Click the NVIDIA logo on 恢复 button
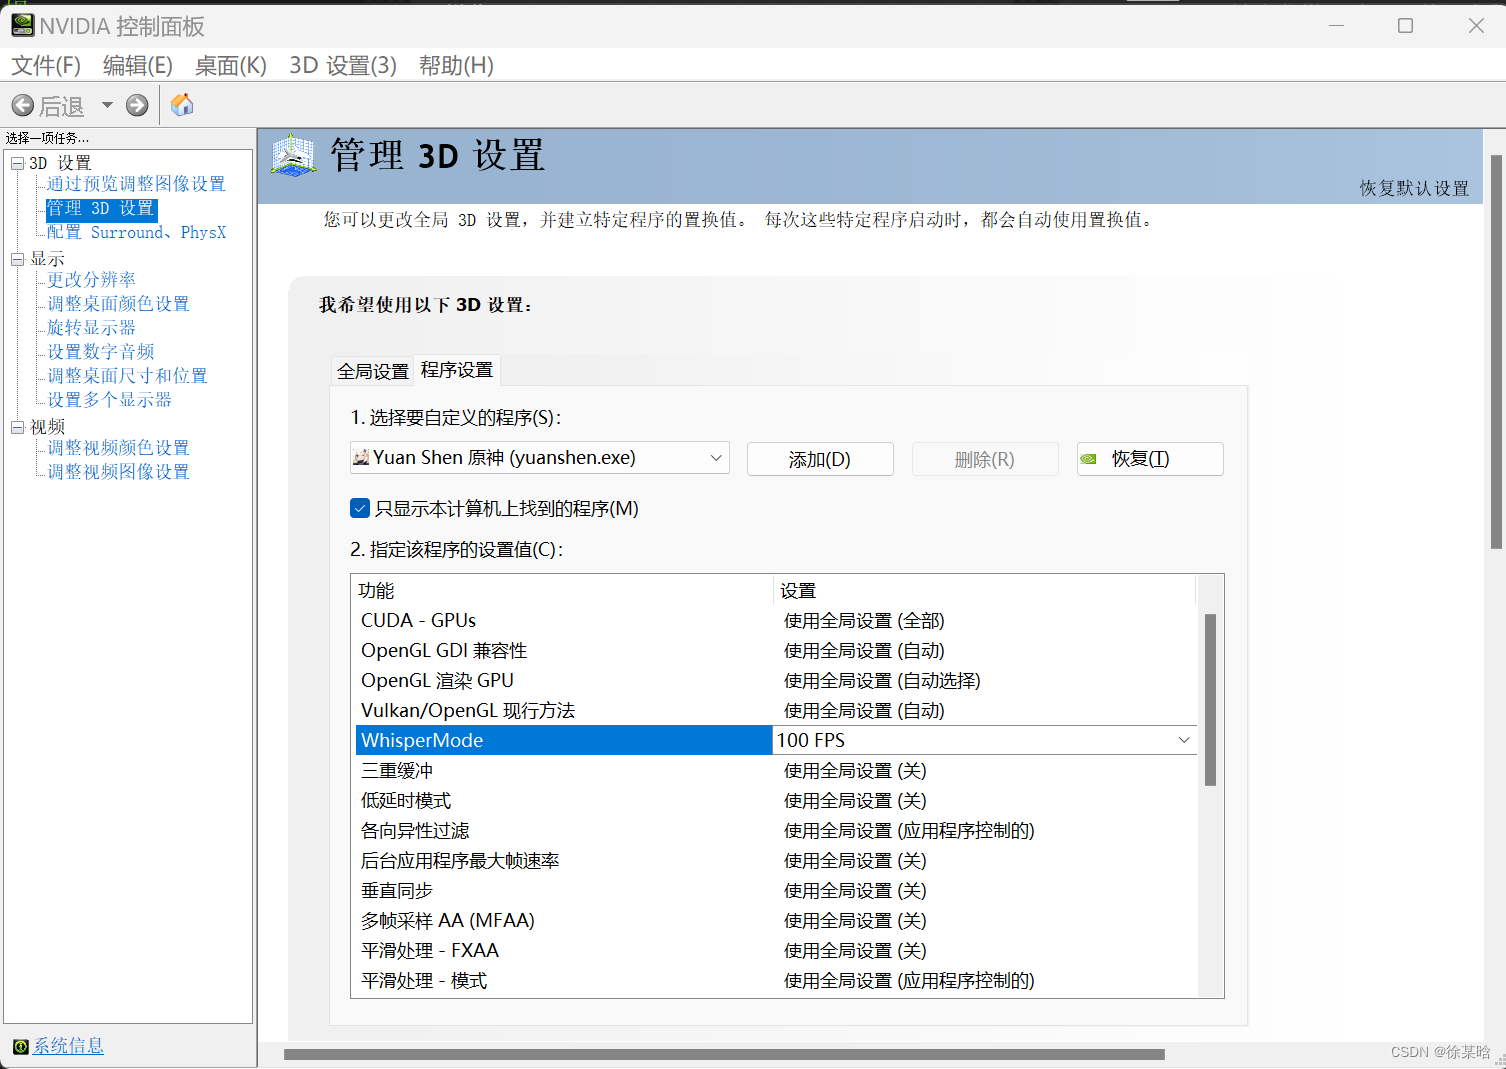Screen dimensions: 1506x1069 pyautogui.click(x=1089, y=459)
